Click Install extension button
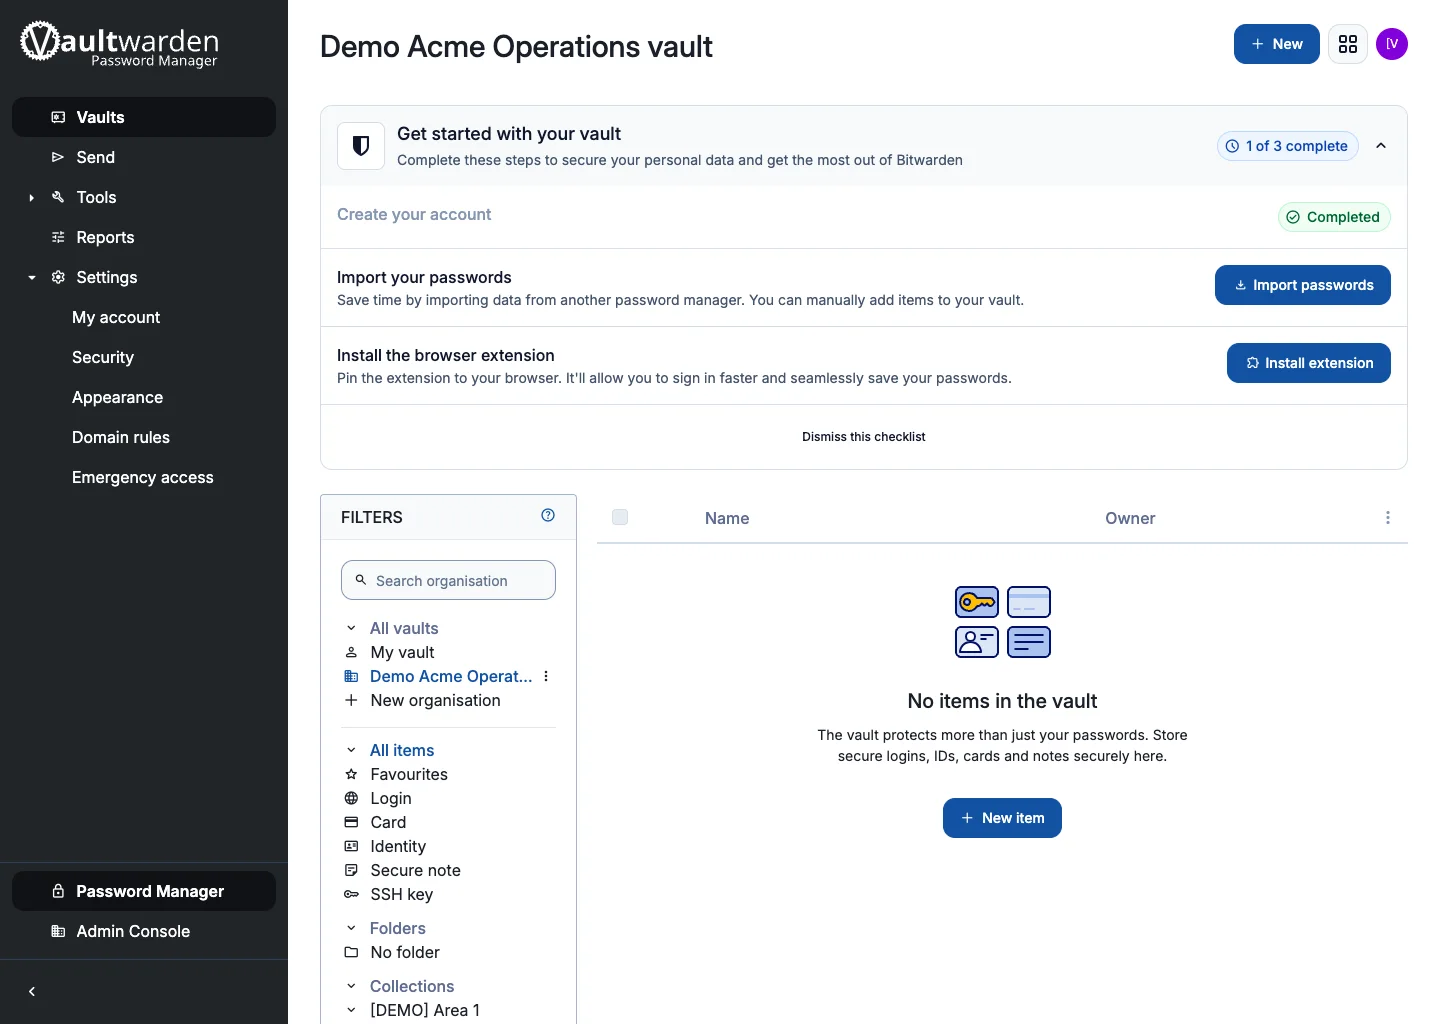Viewport: 1440px width, 1024px height. pyautogui.click(x=1309, y=363)
